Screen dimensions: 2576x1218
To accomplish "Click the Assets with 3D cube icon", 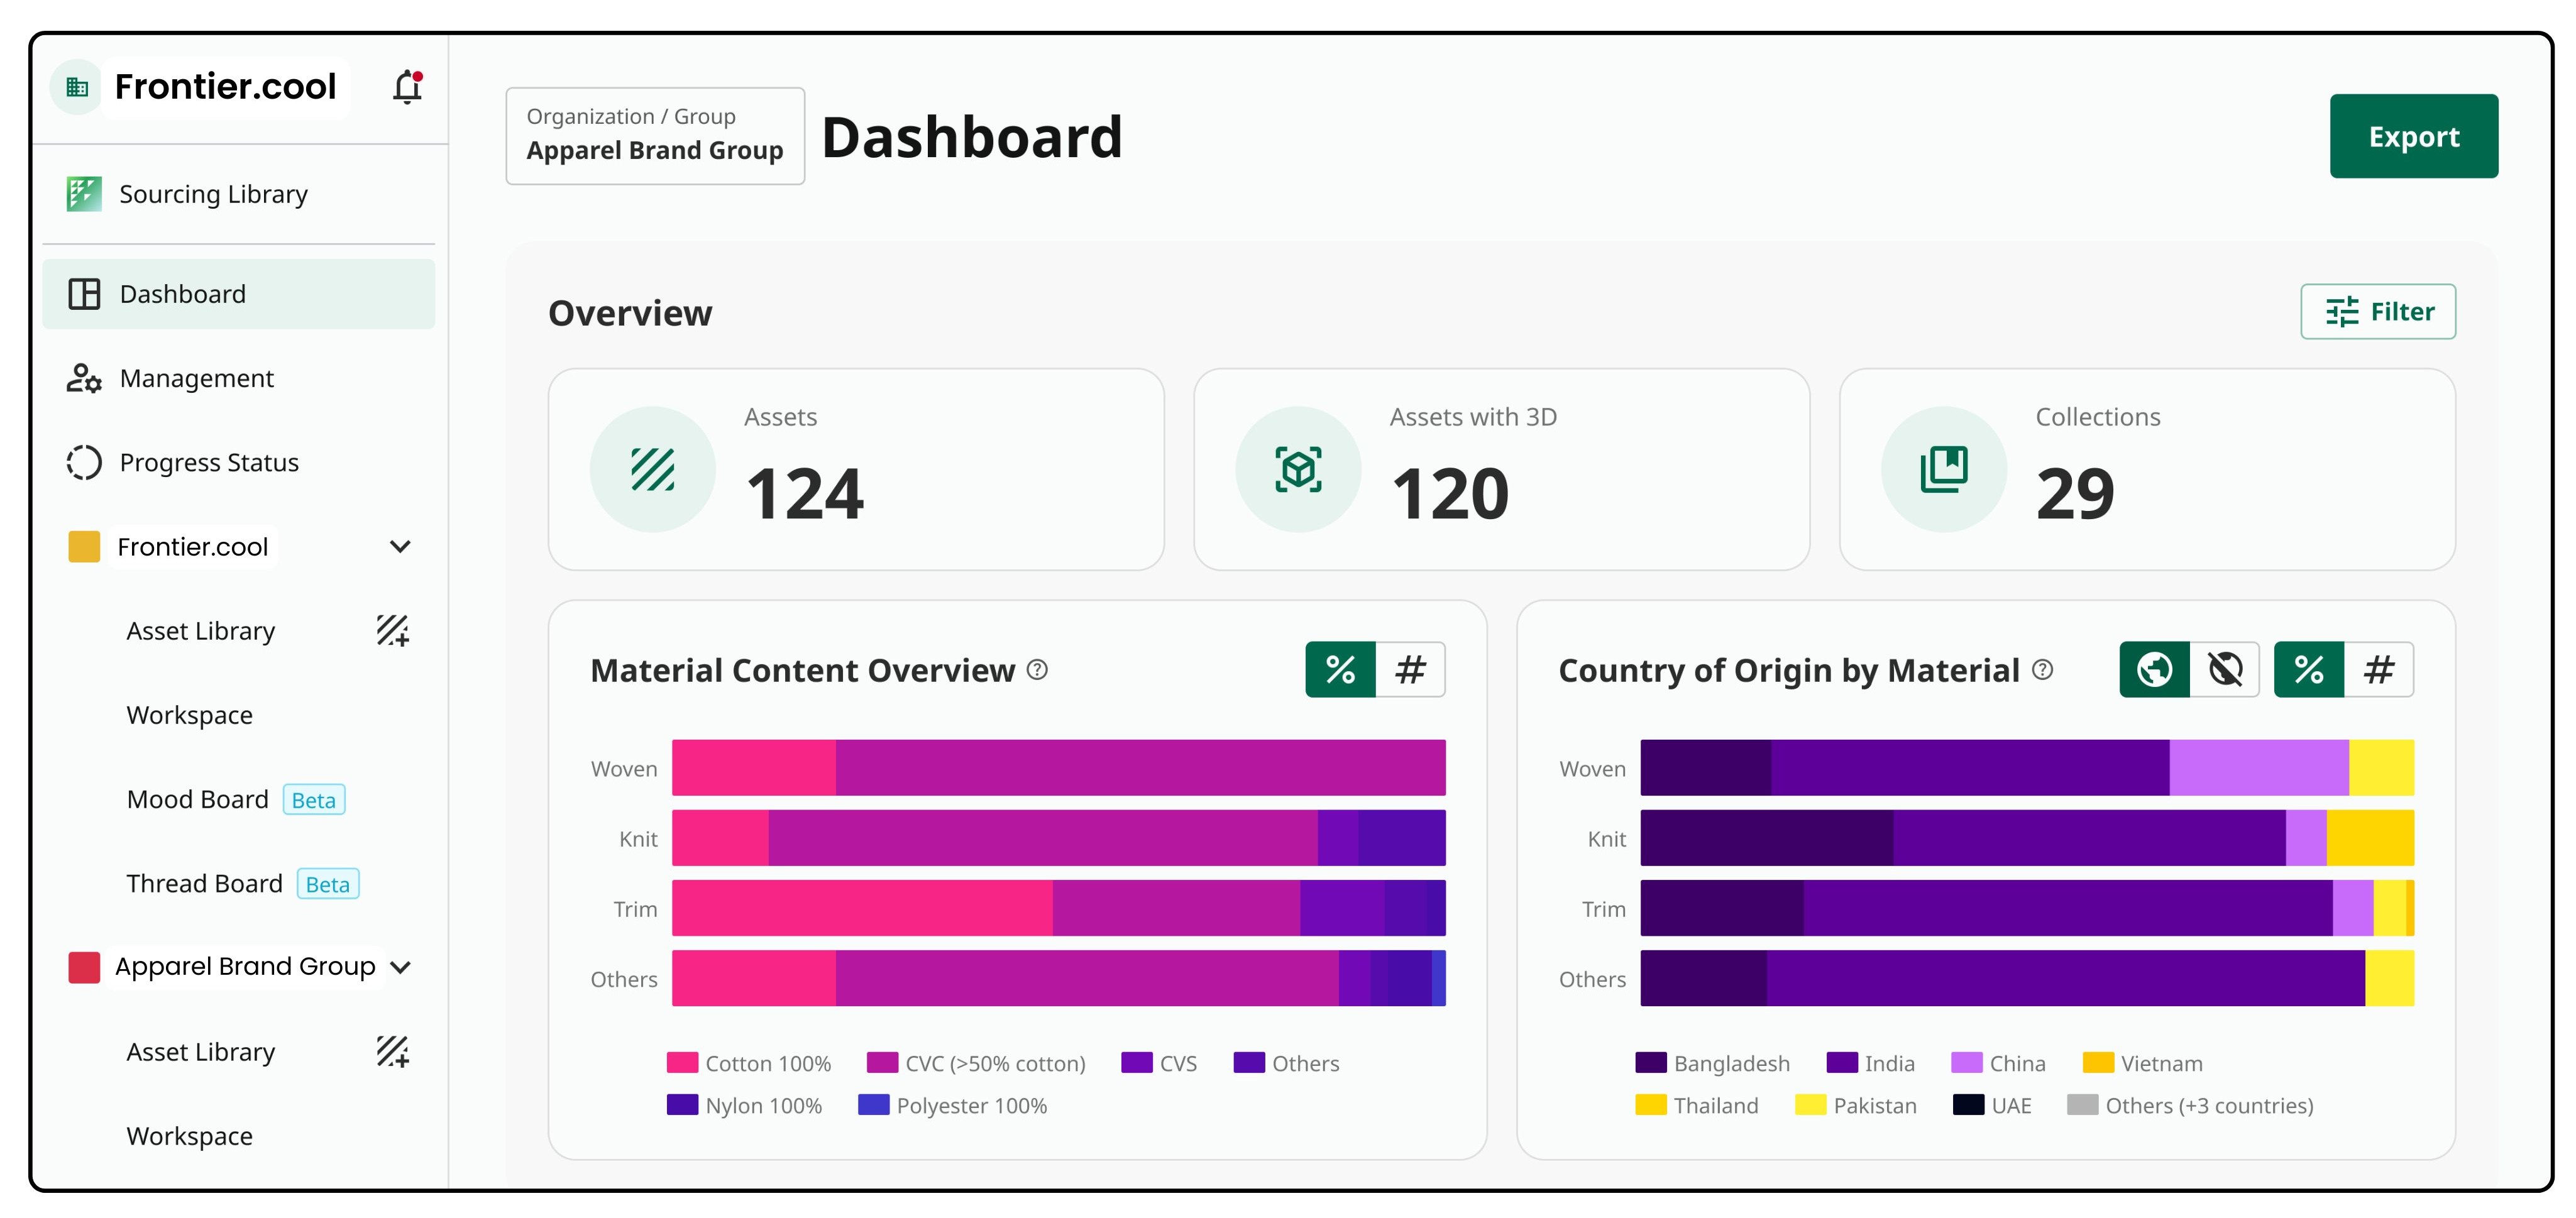I will (x=1298, y=469).
